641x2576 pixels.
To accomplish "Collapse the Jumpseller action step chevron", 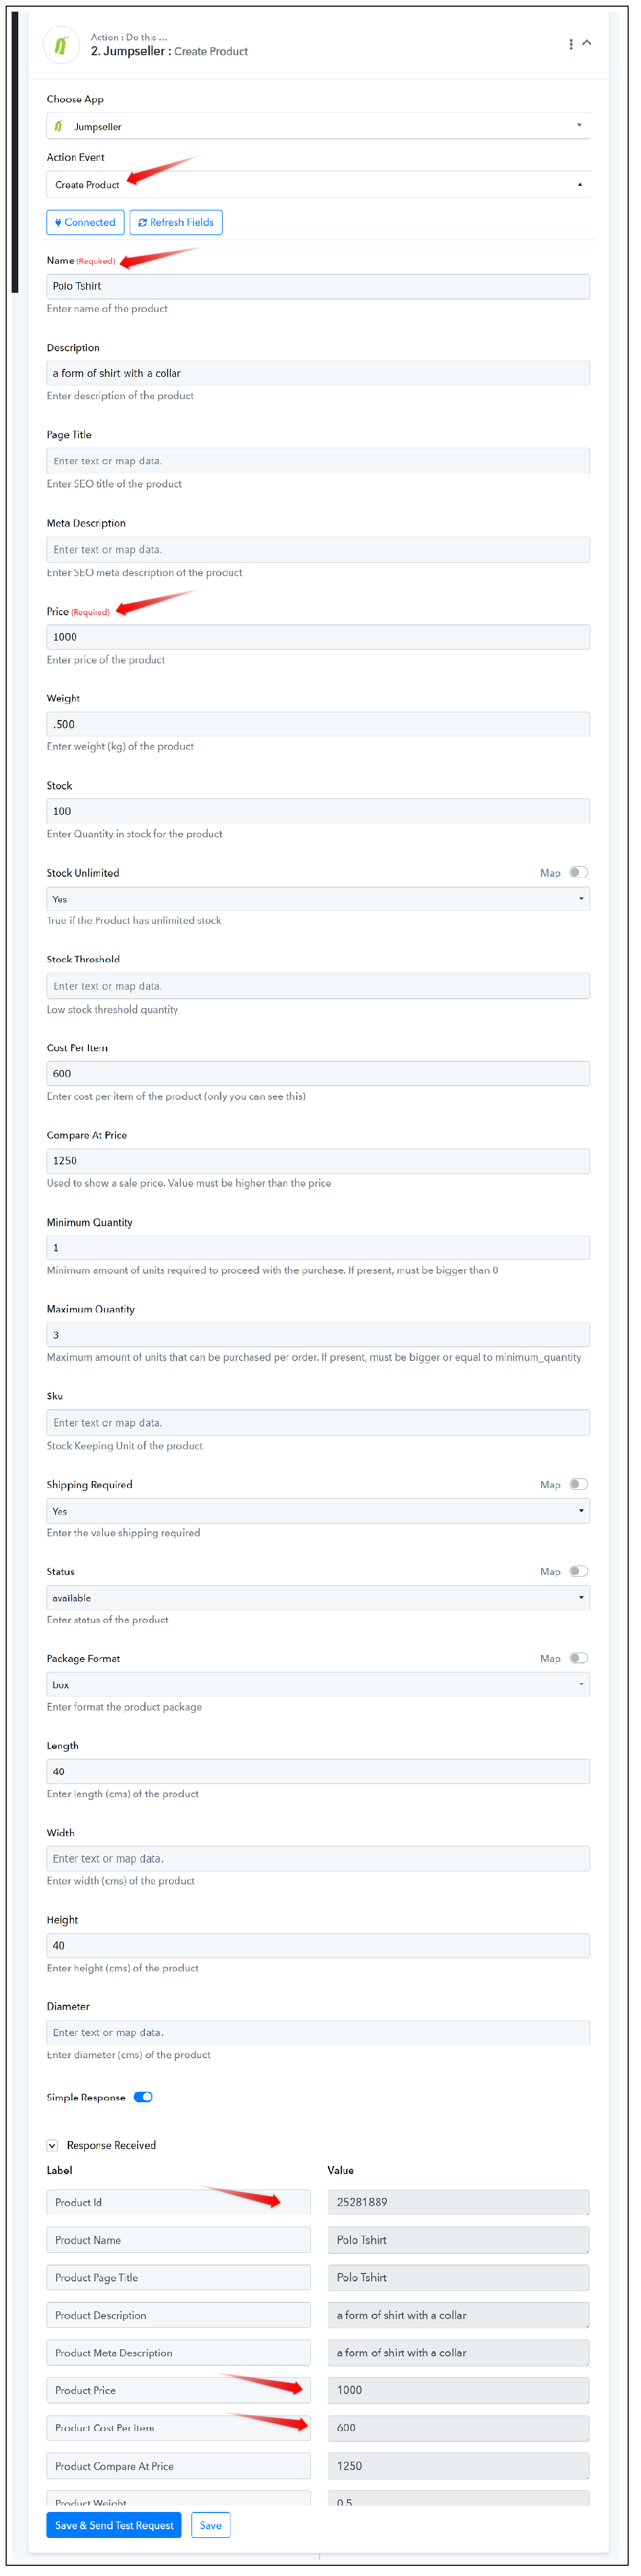I will pyautogui.click(x=587, y=43).
